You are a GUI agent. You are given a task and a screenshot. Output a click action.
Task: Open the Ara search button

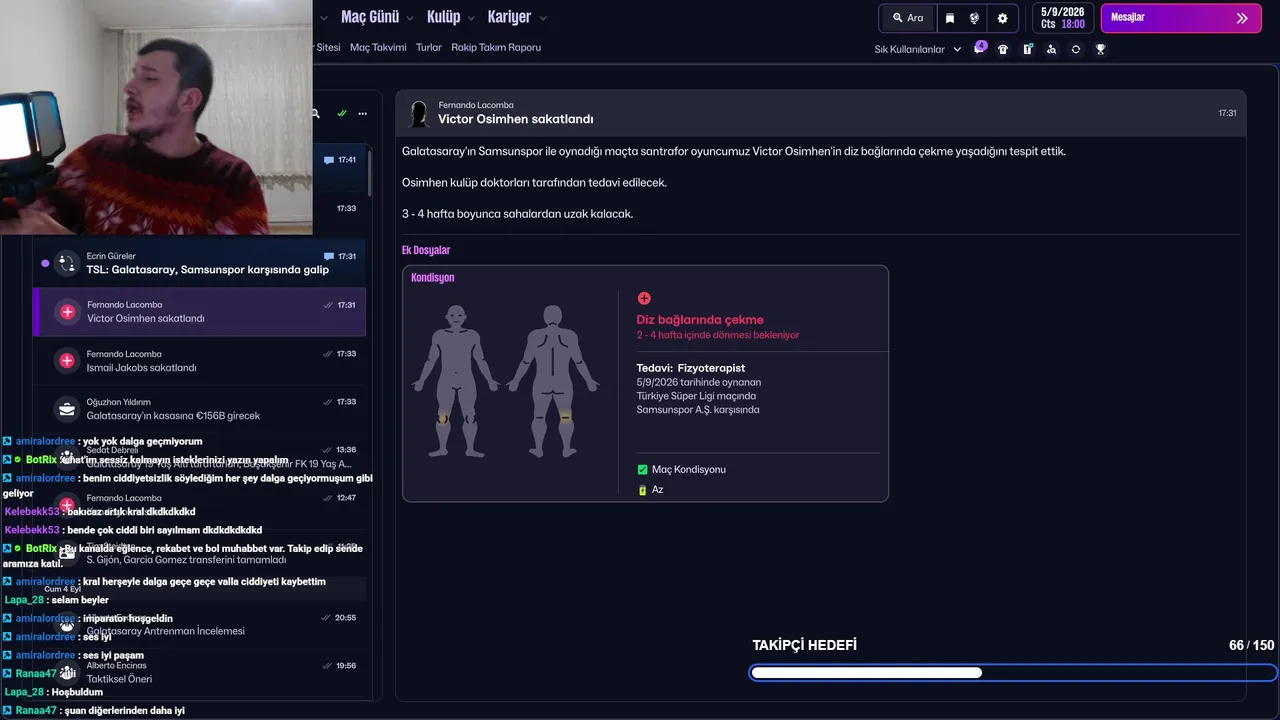(907, 18)
